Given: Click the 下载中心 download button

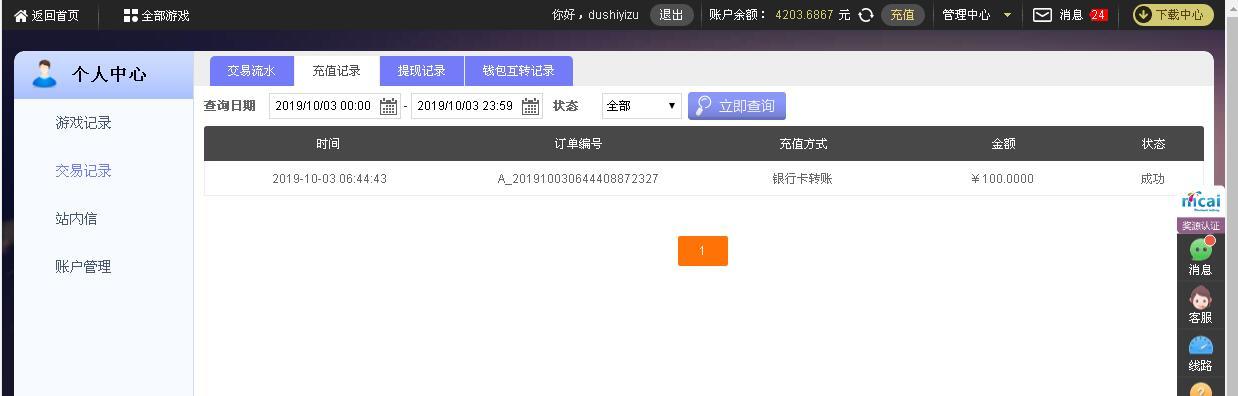Looking at the screenshot, I should [1172, 15].
